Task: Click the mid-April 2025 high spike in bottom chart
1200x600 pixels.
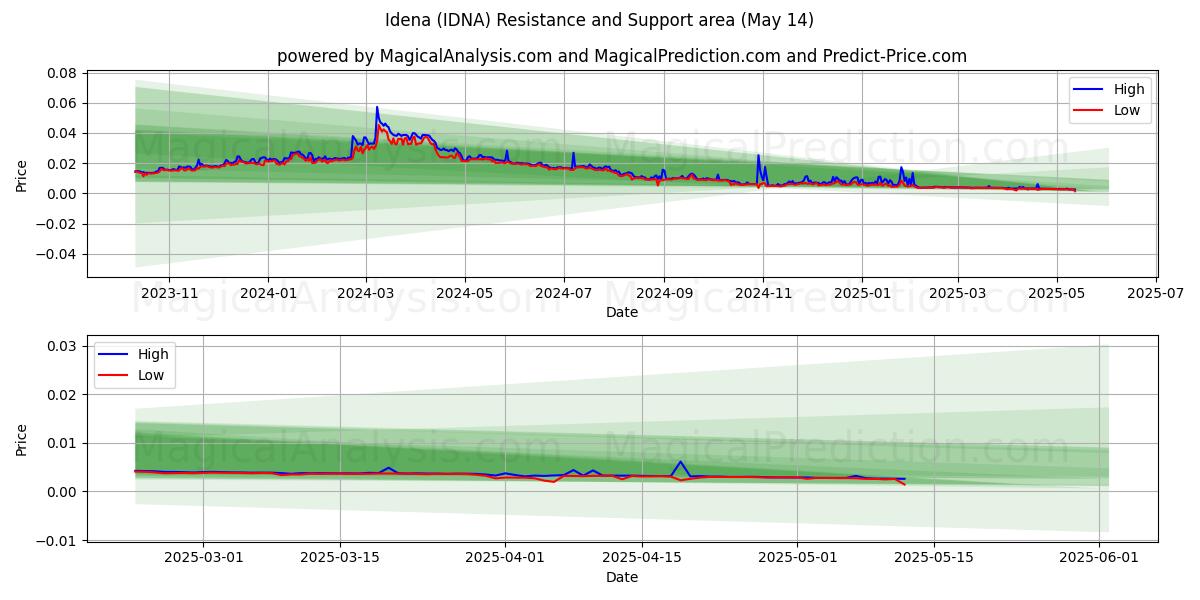Action: tap(680, 462)
